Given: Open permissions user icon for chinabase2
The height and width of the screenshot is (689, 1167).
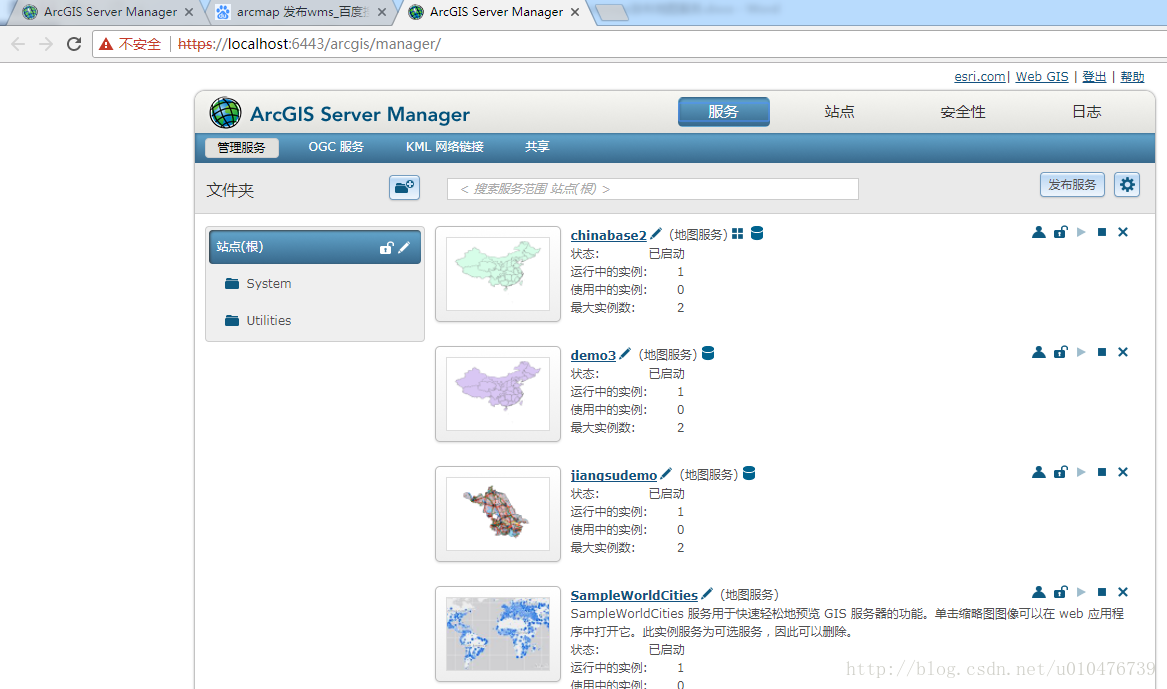Looking at the screenshot, I should [1039, 232].
